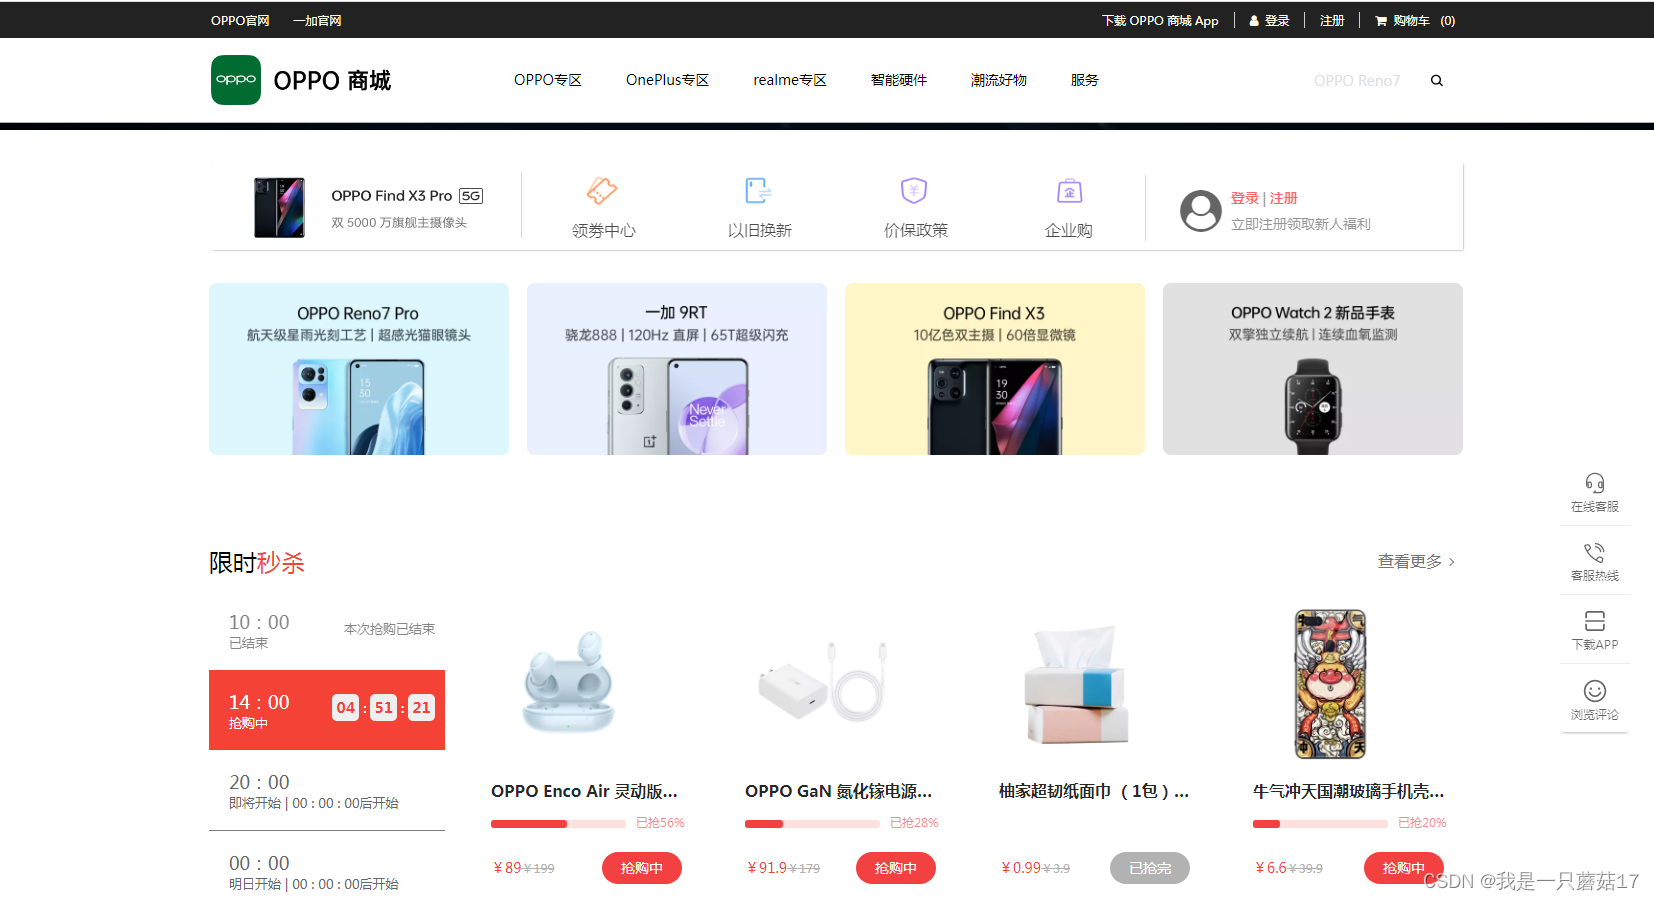Open OnePlus专区 navigation menu
This screenshot has width=1654, height=901.
(x=667, y=80)
